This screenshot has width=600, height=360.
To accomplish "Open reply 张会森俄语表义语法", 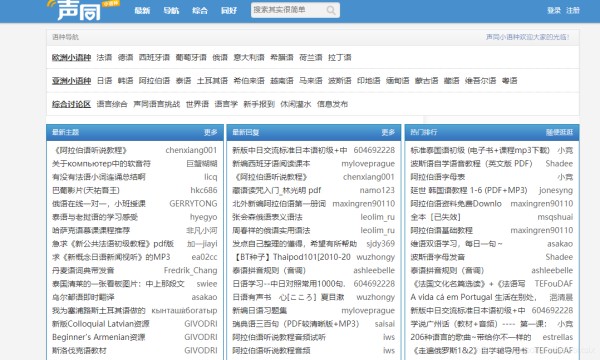I will [x=267, y=217].
